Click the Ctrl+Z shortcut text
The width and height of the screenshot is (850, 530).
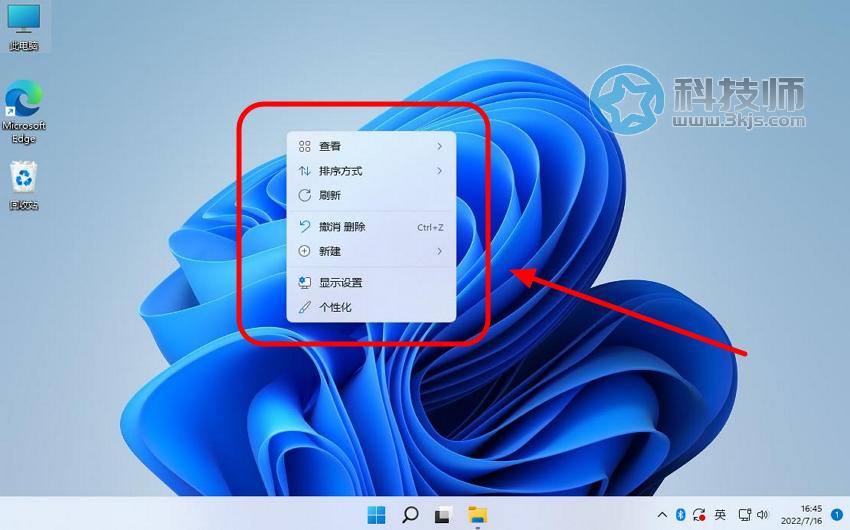pyautogui.click(x=430, y=228)
